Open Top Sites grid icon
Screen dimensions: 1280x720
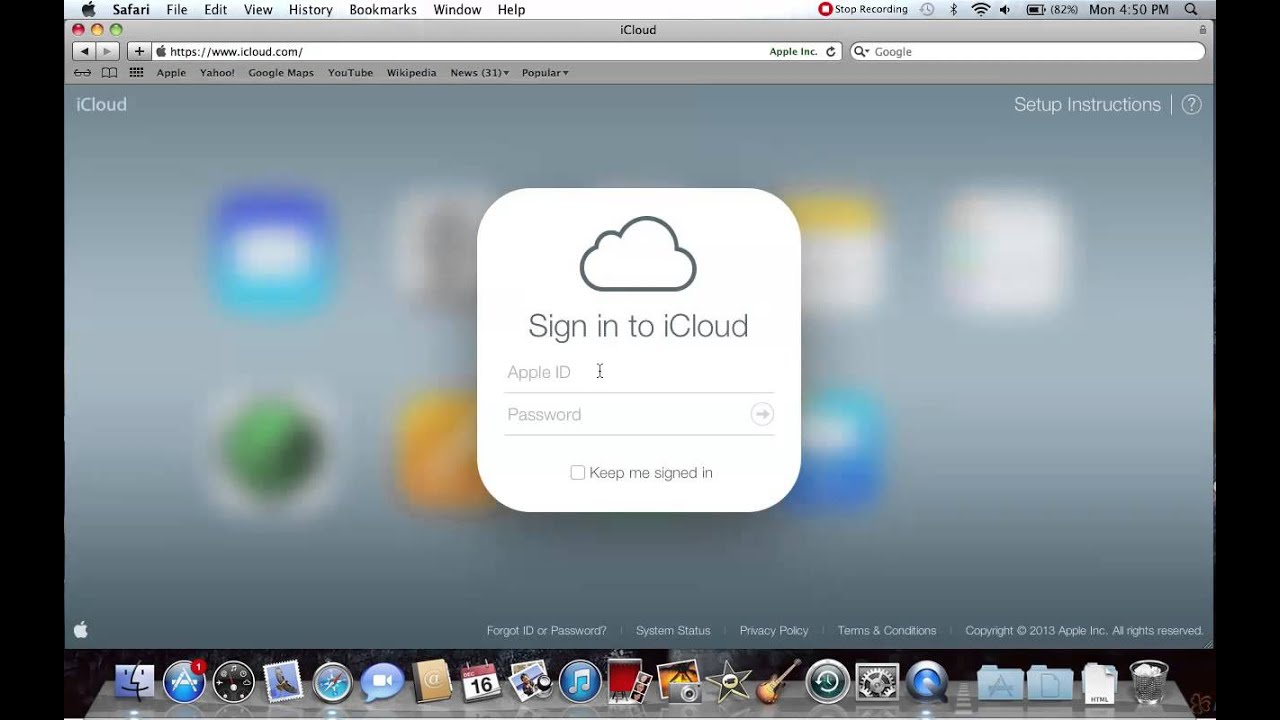pyautogui.click(x=136, y=73)
